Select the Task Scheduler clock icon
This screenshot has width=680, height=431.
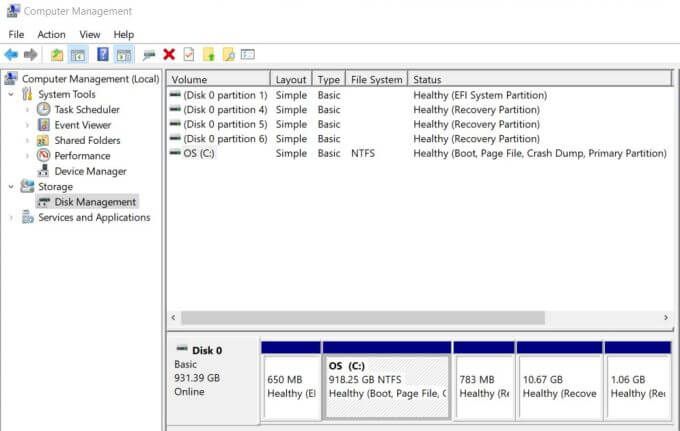[43, 109]
